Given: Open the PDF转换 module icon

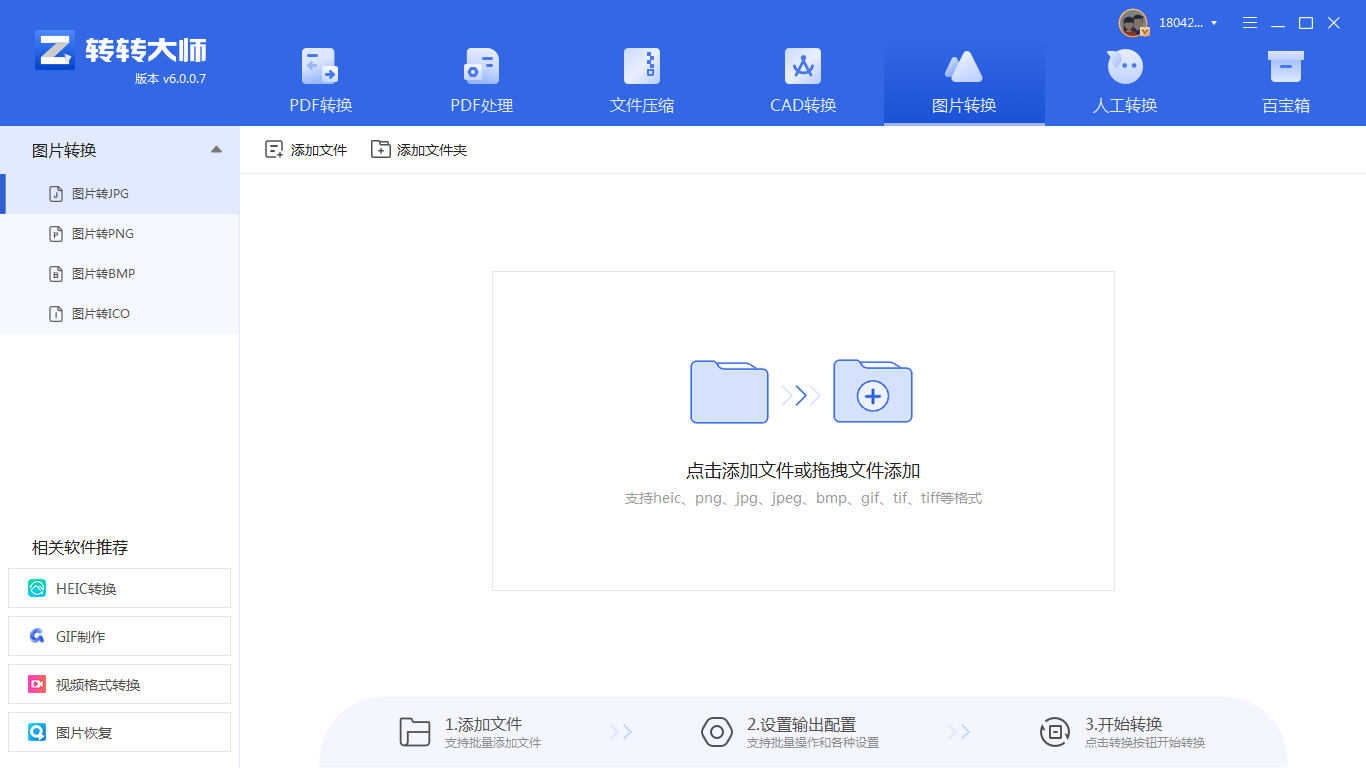Looking at the screenshot, I should point(320,67).
